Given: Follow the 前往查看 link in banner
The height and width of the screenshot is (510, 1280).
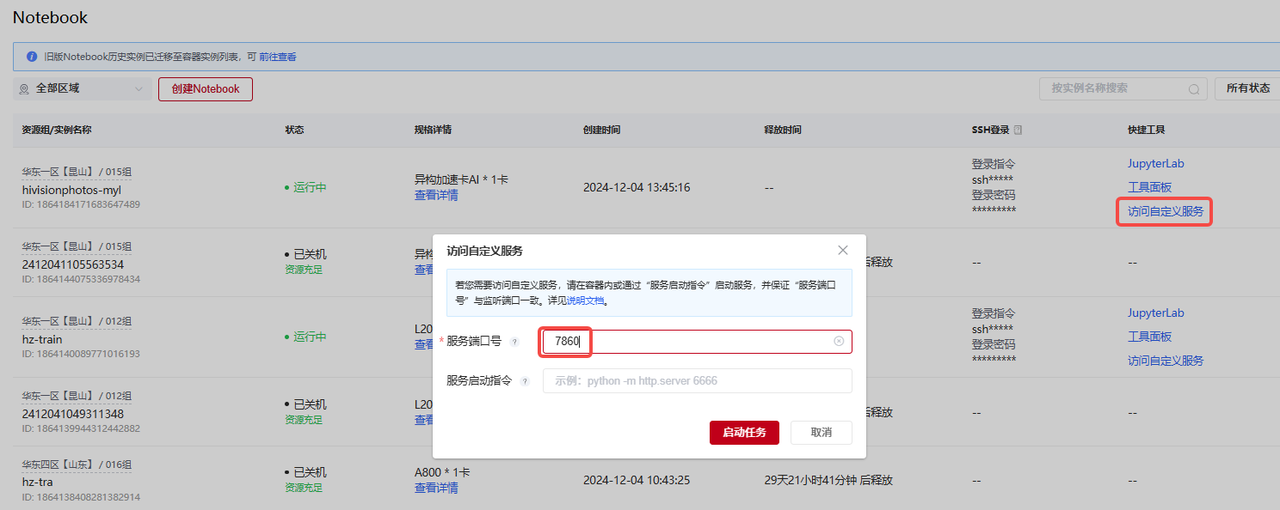Looking at the screenshot, I should (x=277, y=57).
